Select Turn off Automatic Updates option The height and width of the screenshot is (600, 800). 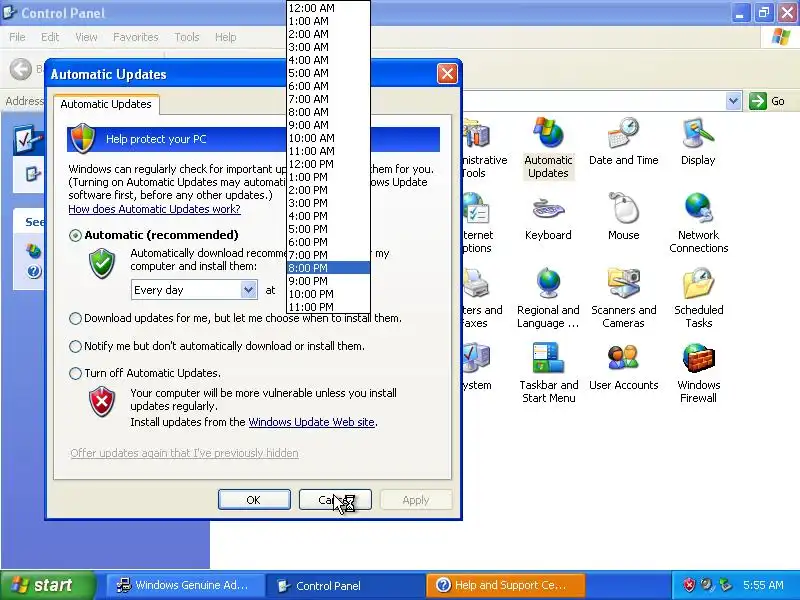tap(75, 373)
